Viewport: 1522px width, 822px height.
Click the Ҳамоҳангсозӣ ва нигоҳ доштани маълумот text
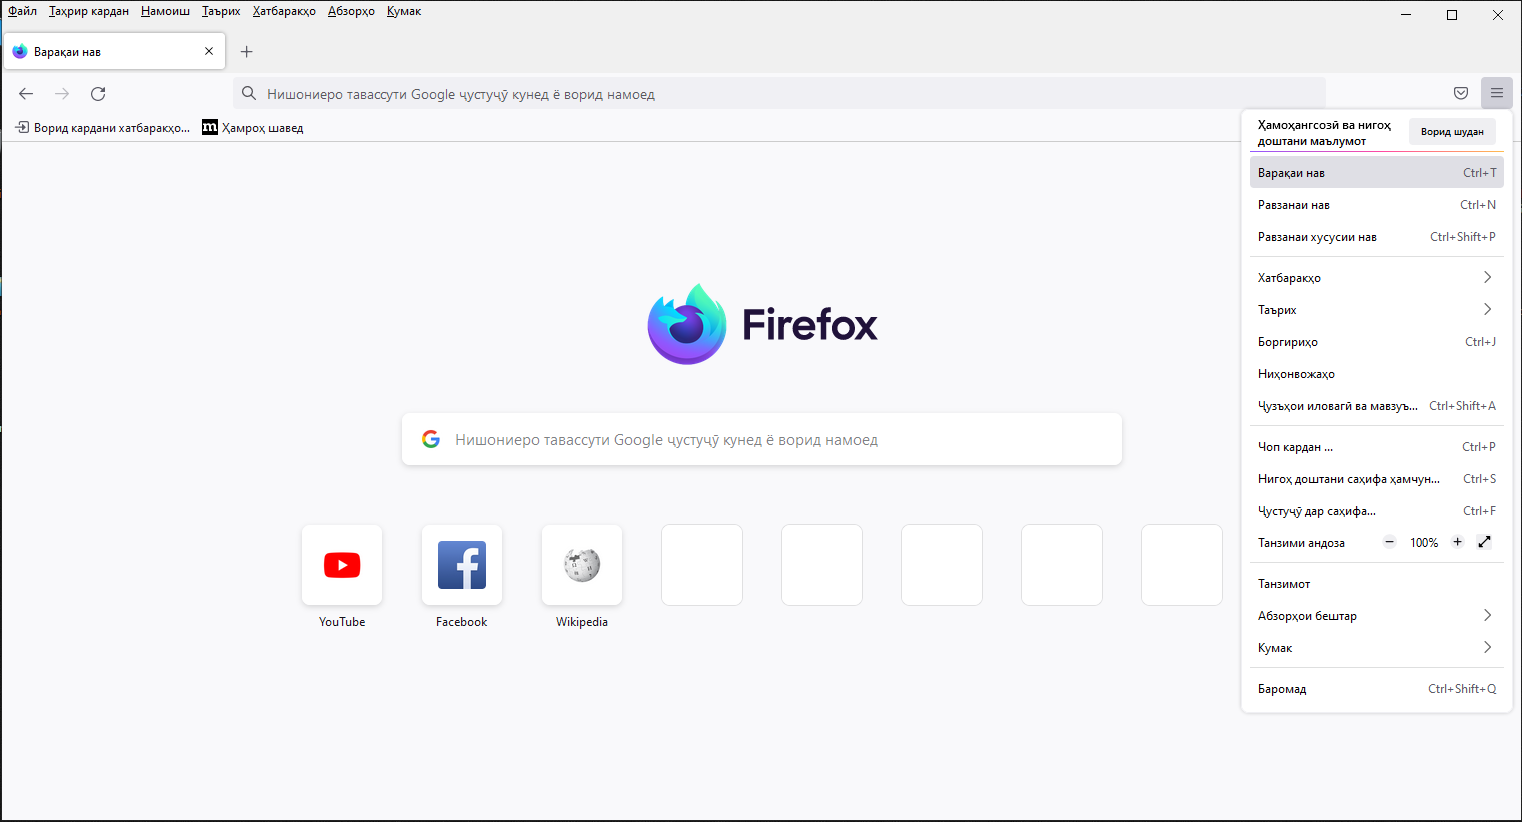pos(1325,133)
